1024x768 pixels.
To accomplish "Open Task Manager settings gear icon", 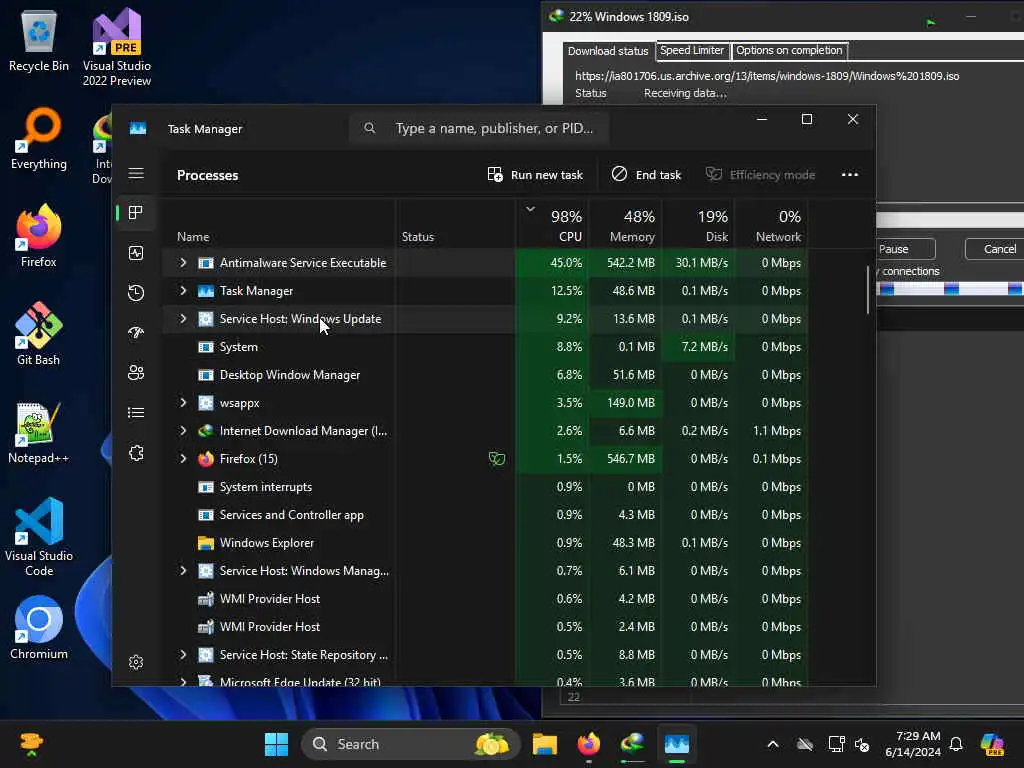I will click(x=136, y=662).
